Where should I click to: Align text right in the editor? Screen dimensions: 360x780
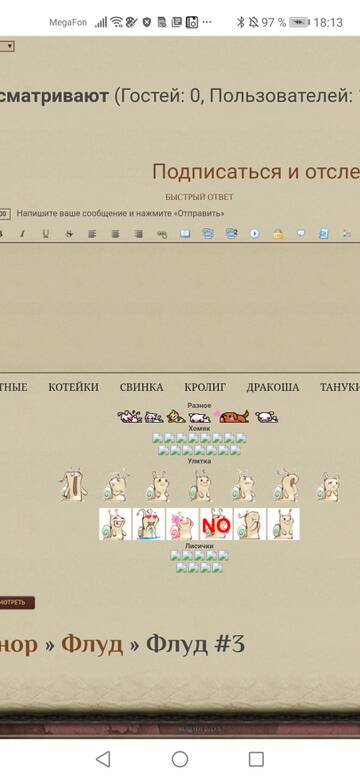(x=139, y=234)
